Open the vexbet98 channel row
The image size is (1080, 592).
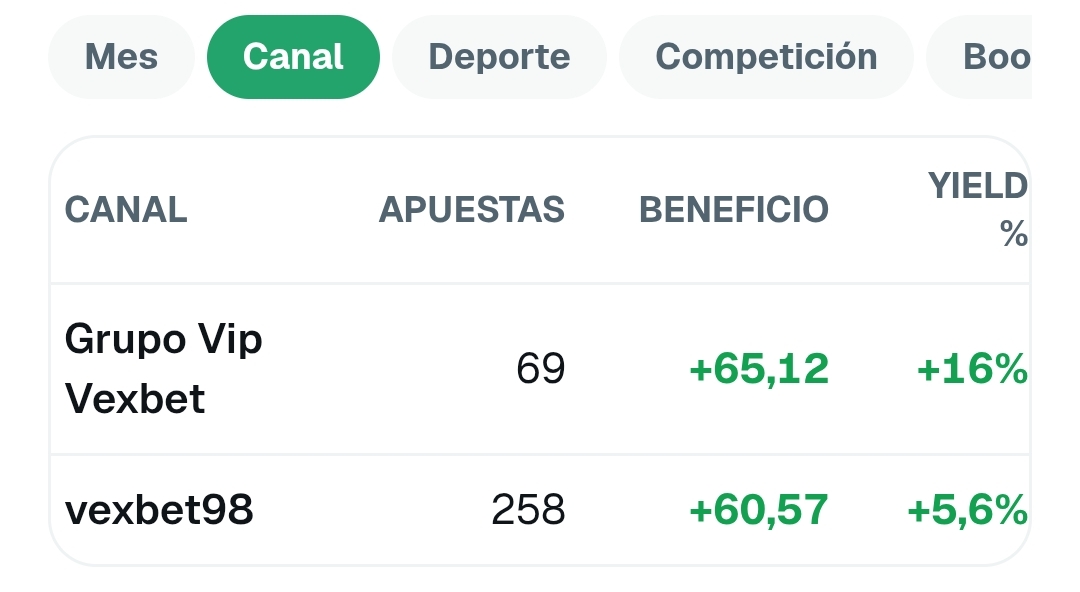(x=540, y=510)
